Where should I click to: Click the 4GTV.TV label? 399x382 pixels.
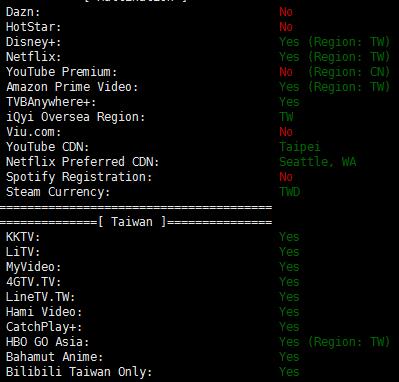tap(33, 282)
